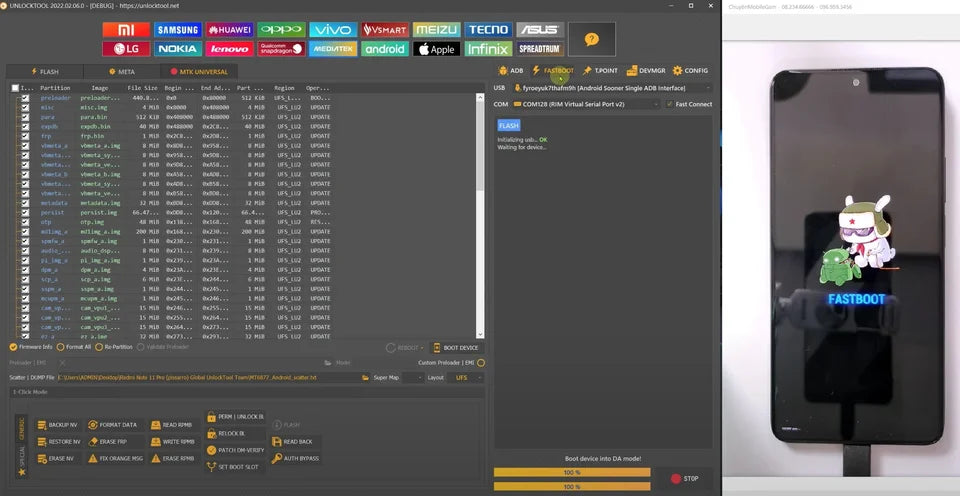Open the Apple brand section

click(x=436, y=48)
